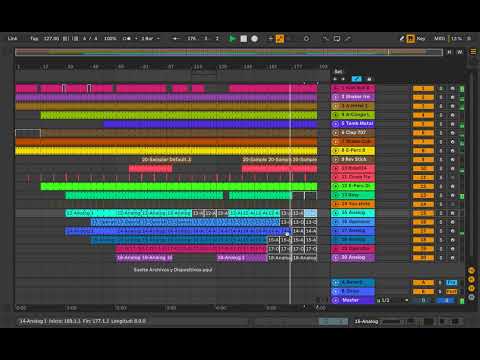Deactivate track 8 C-Perc 8 activator
480x360 pixels.
[x=423, y=150]
